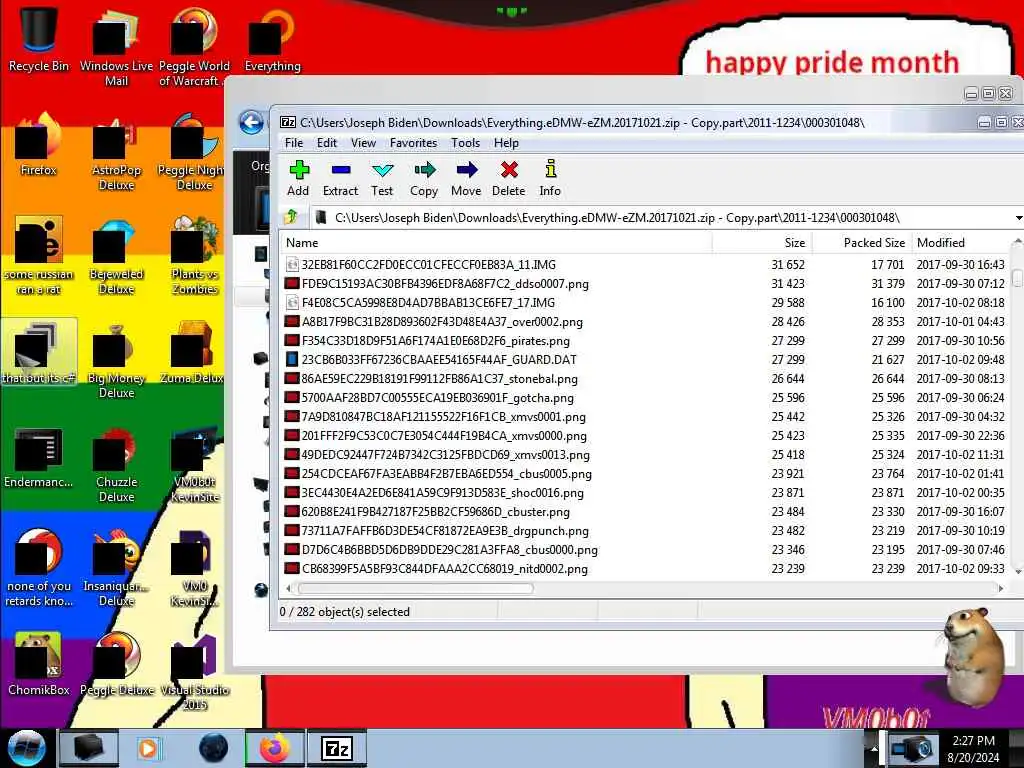The width and height of the screenshot is (1024, 768).
Task: Select the Peggle Deluxe desktop icon
Action: click(116, 664)
